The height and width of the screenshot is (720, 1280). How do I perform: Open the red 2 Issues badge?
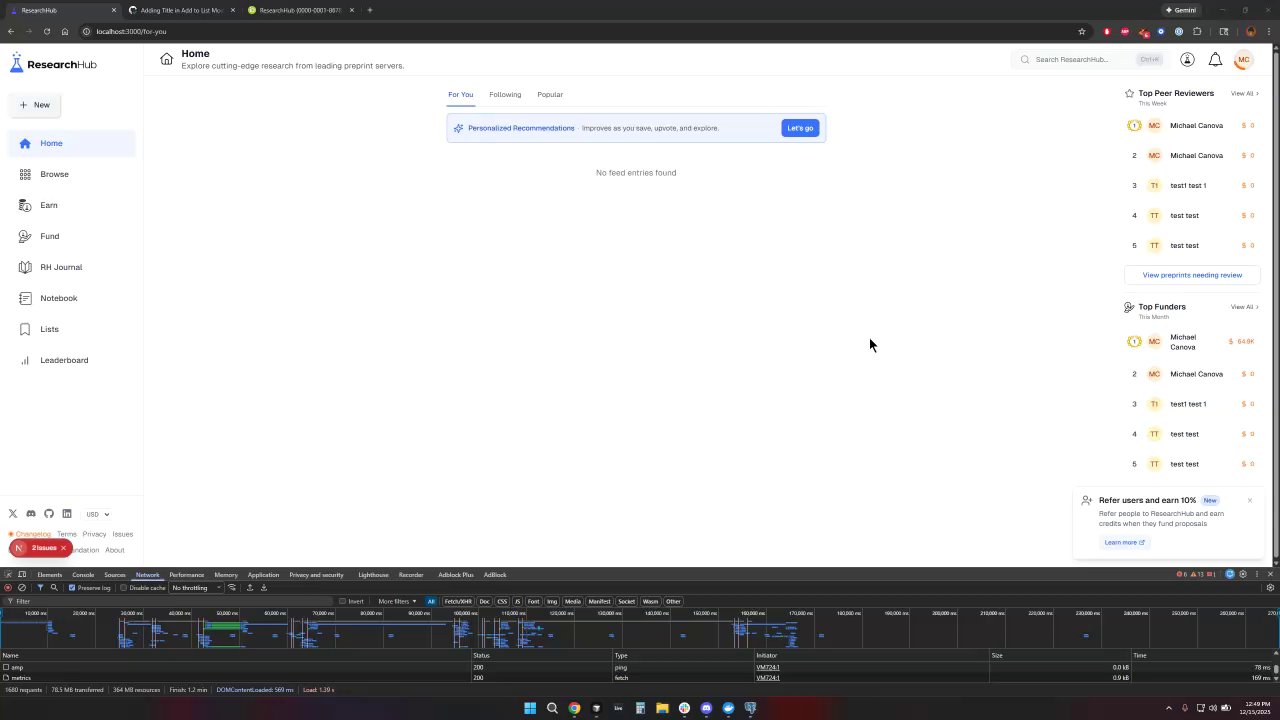(41, 548)
